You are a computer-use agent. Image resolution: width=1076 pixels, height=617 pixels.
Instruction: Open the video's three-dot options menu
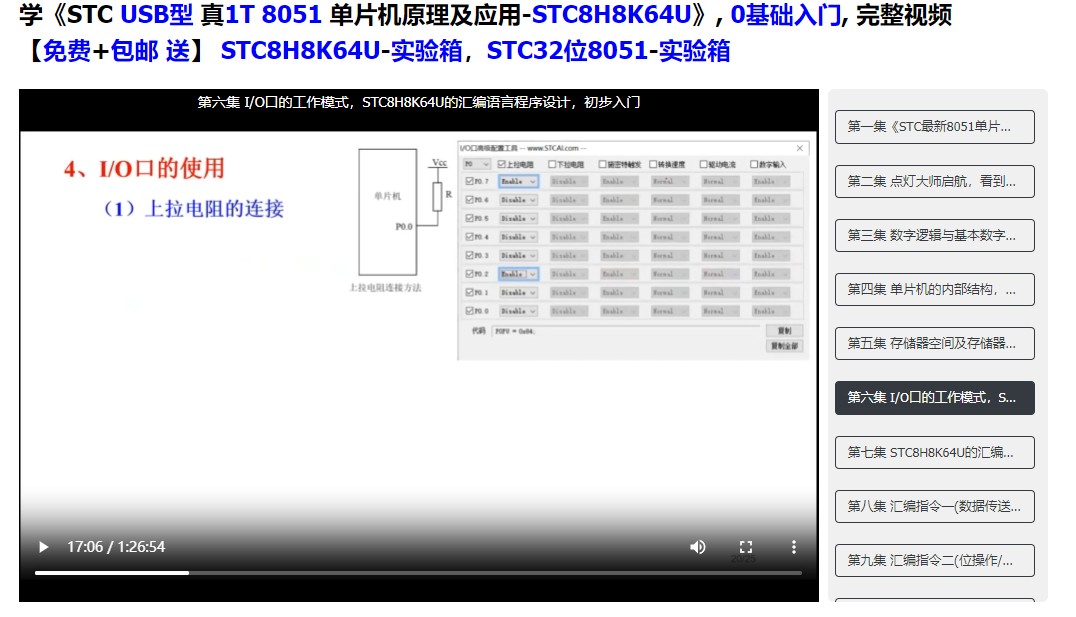coord(794,547)
